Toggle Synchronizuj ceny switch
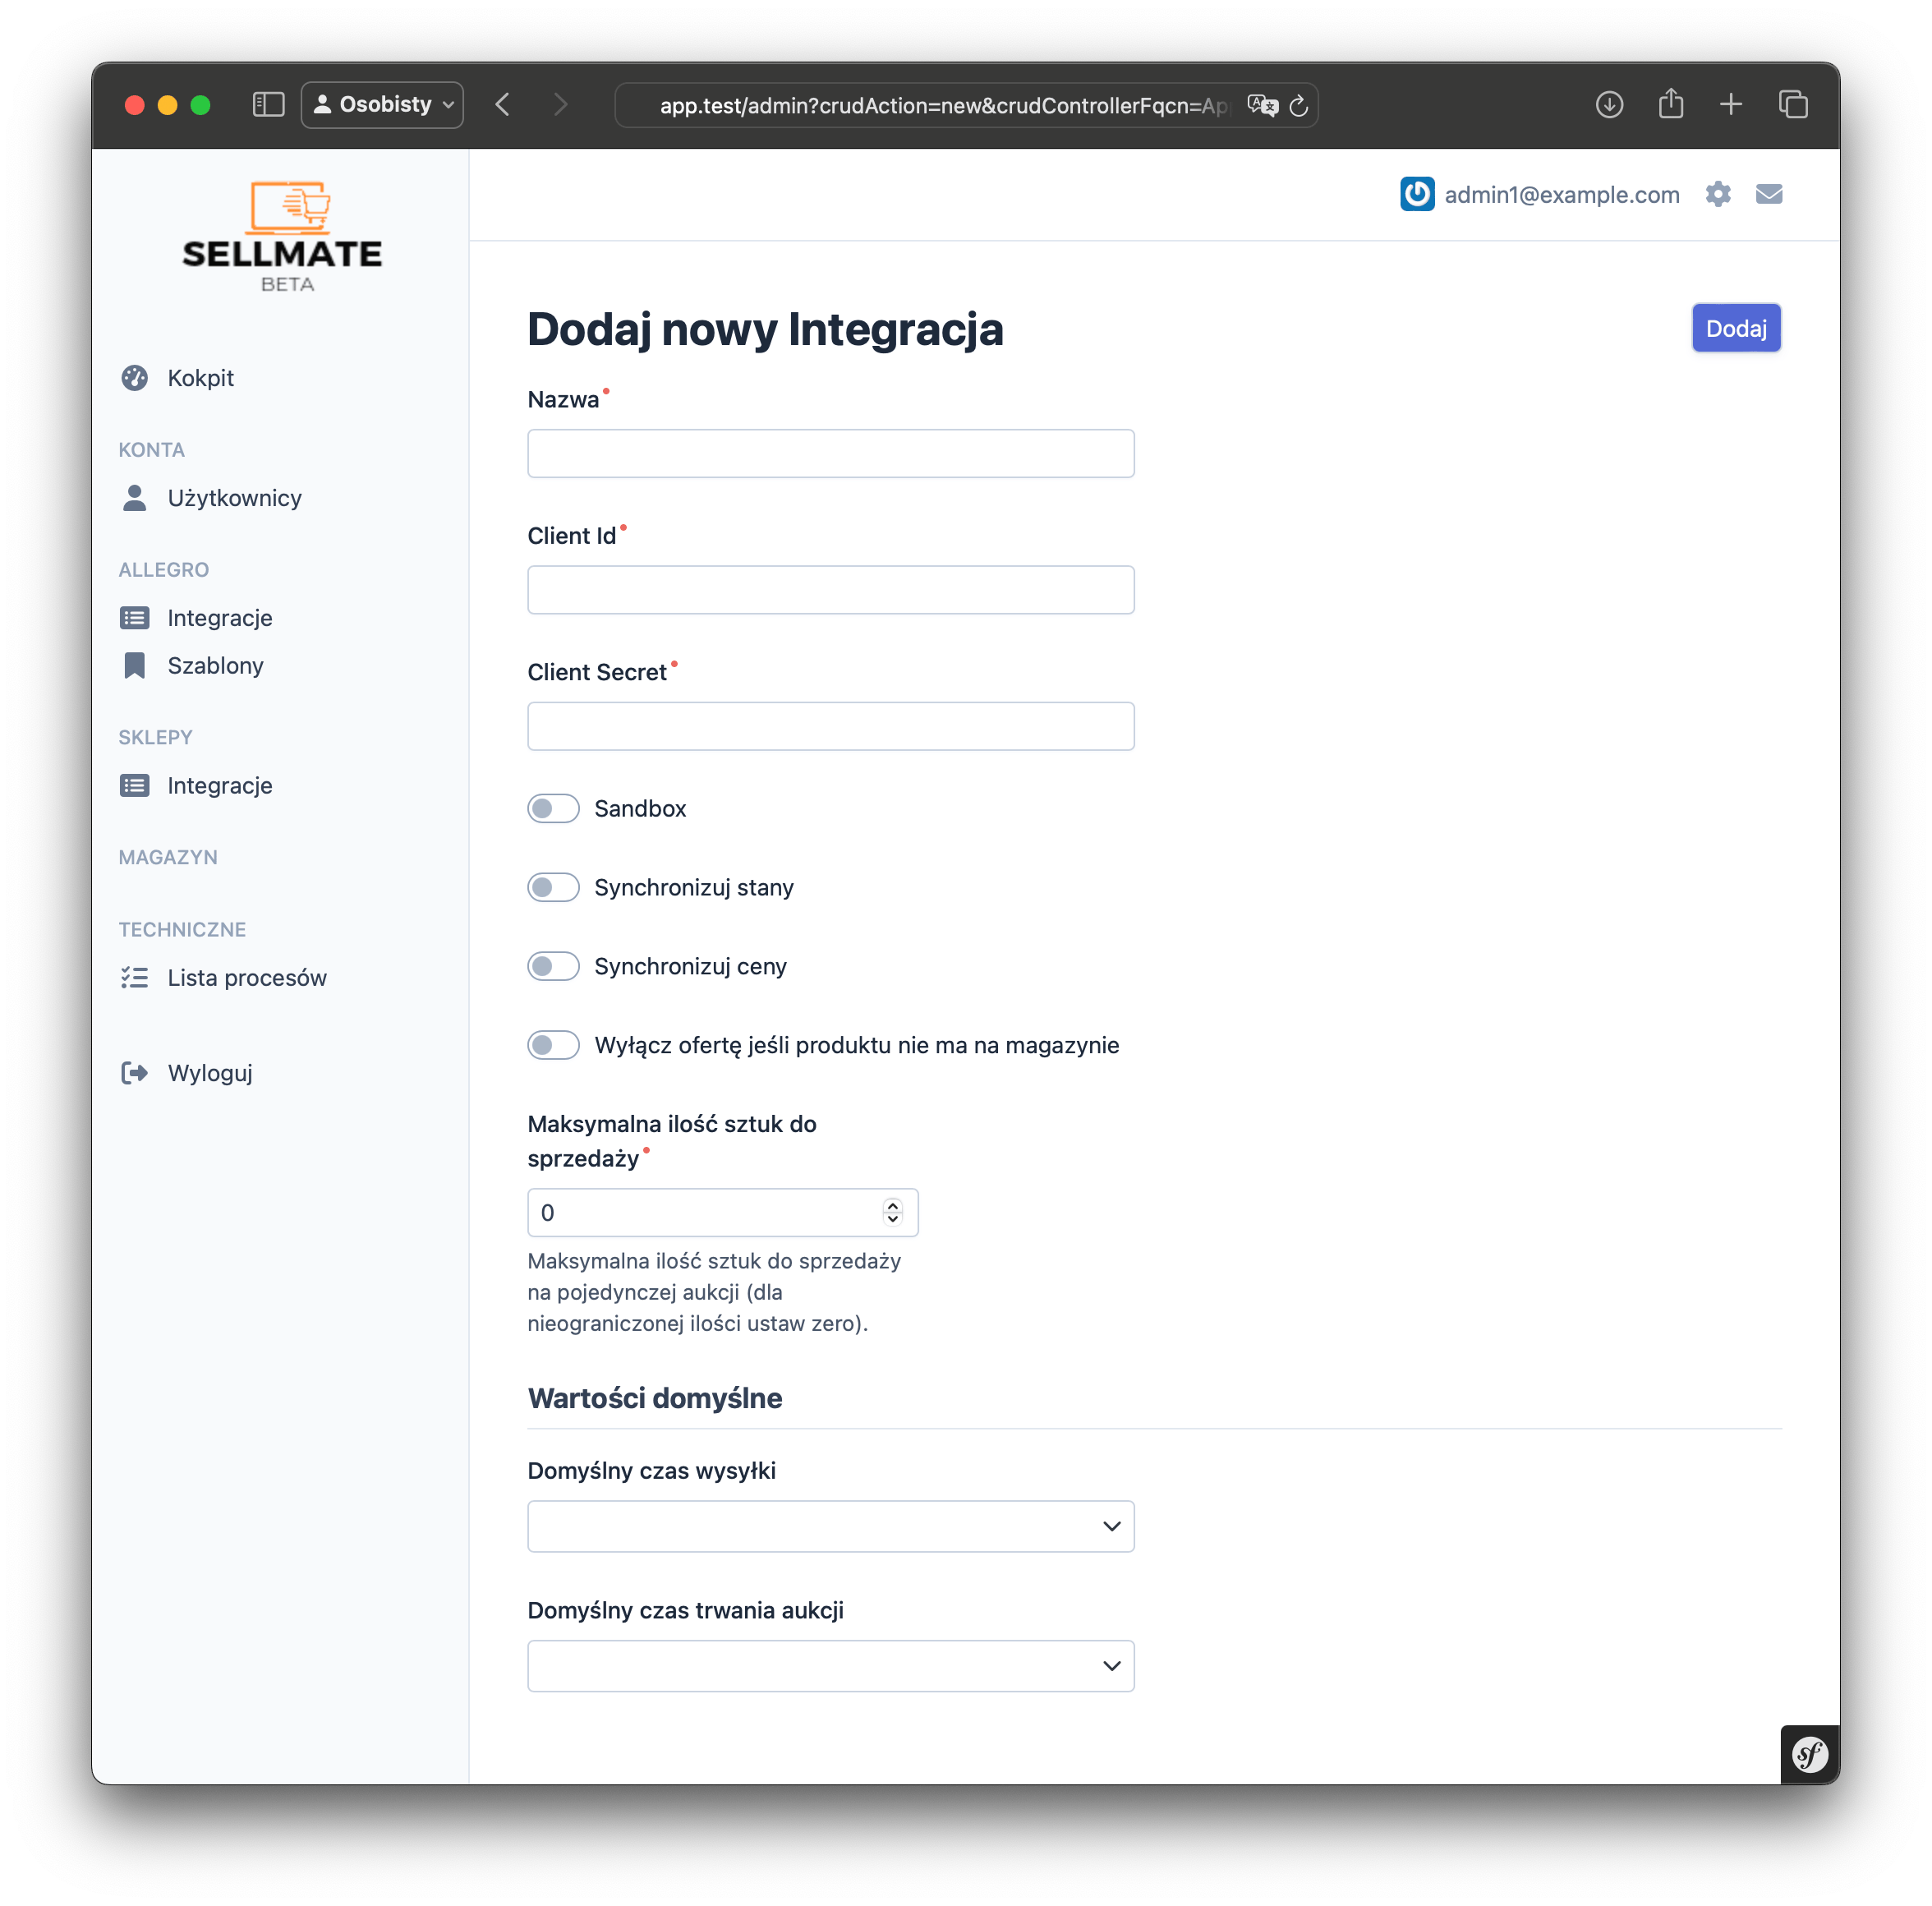This screenshot has height=1906, width=1932. tap(553, 966)
